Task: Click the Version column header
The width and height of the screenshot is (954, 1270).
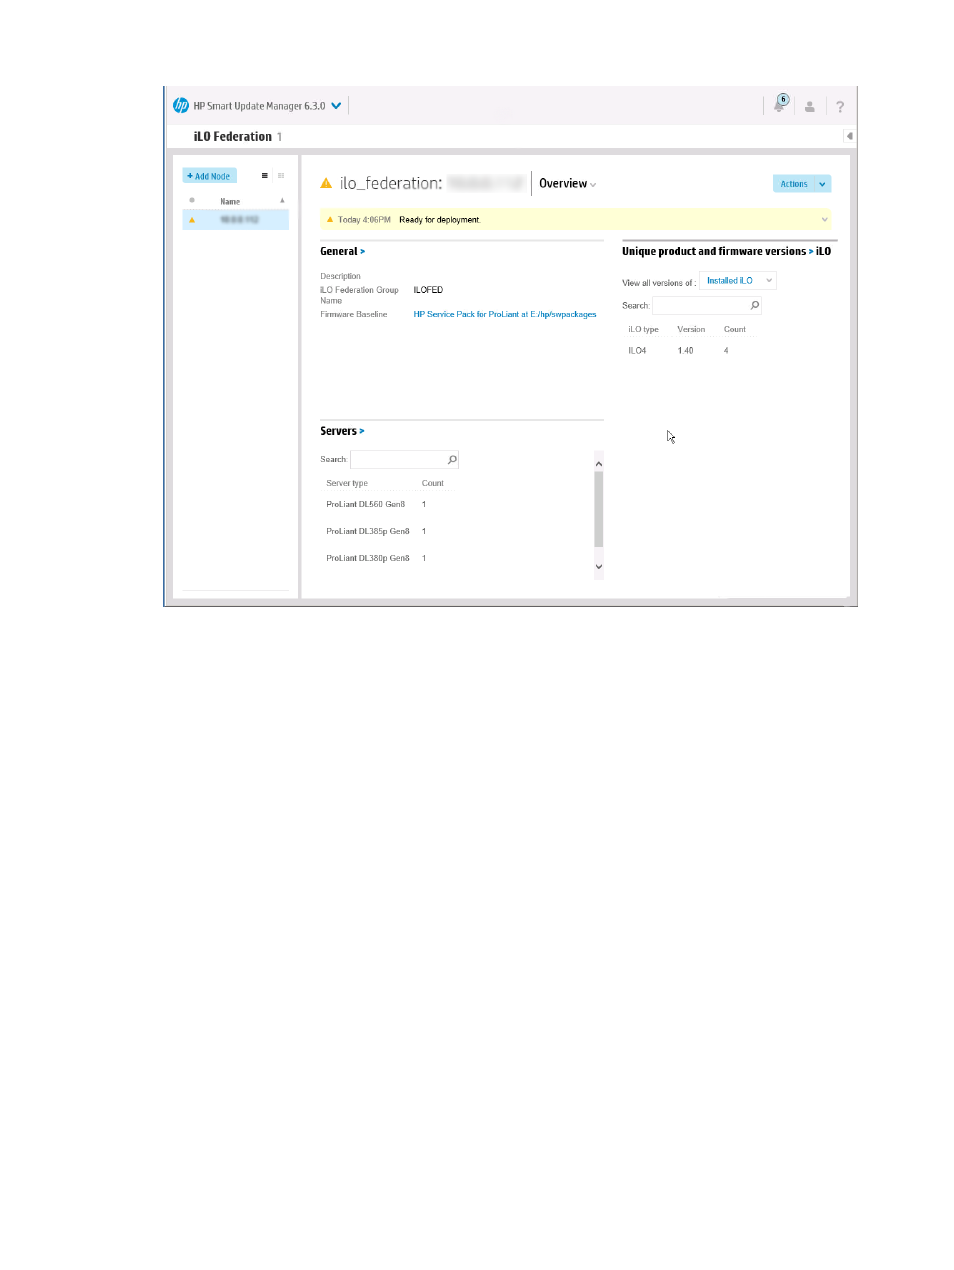Action: point(691,329)
